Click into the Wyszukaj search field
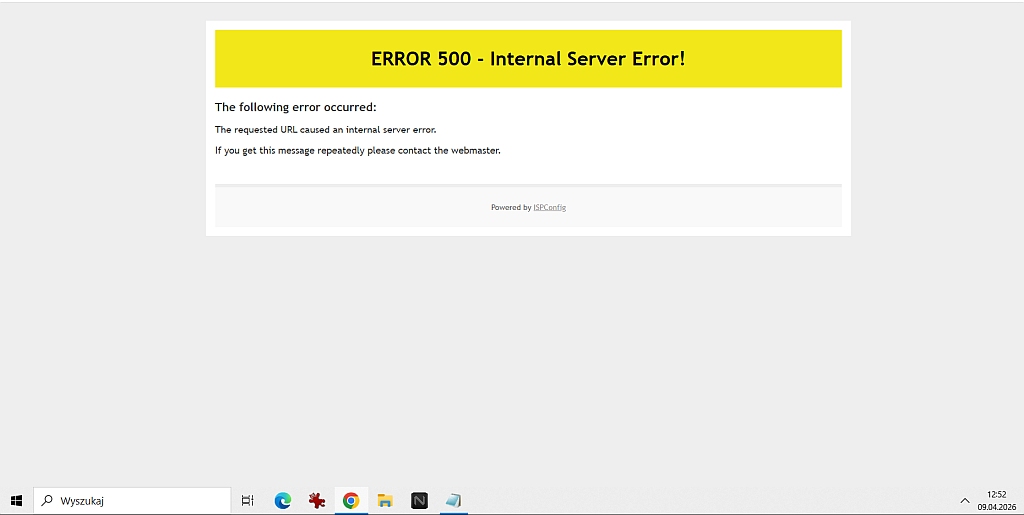This screenshot has height=515, width=1024. (140, 500)
